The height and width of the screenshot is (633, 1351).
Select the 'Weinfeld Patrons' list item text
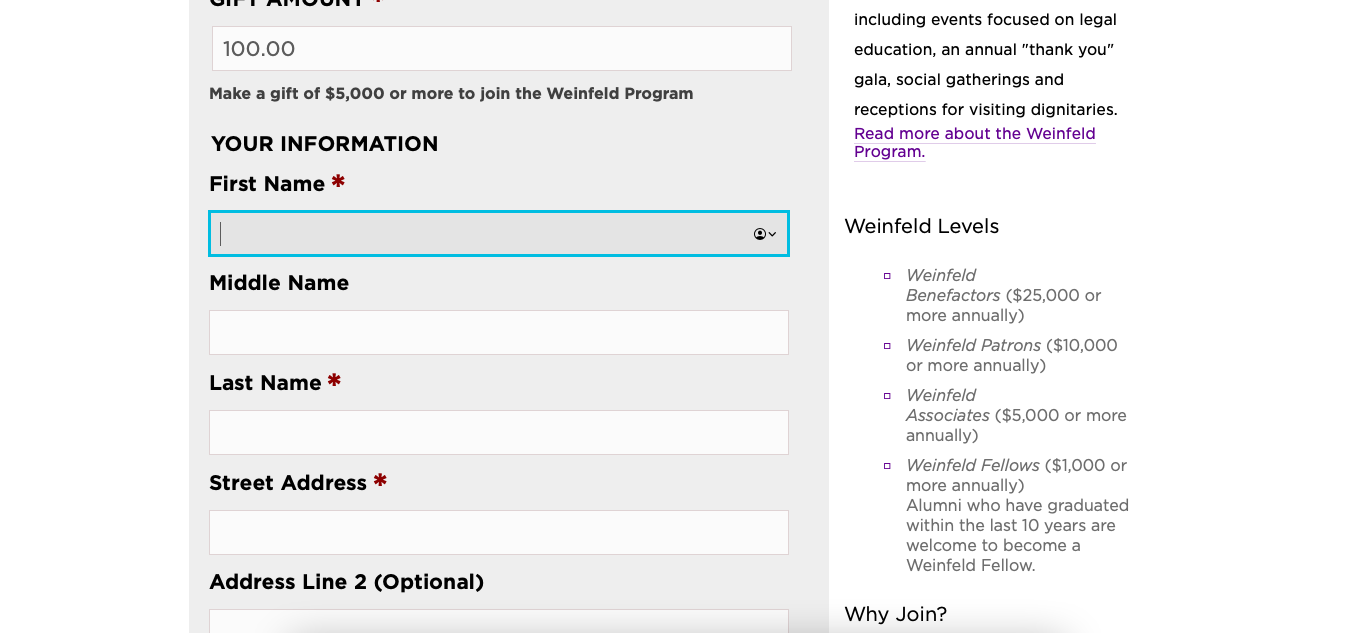click(x=1012, y=356)
